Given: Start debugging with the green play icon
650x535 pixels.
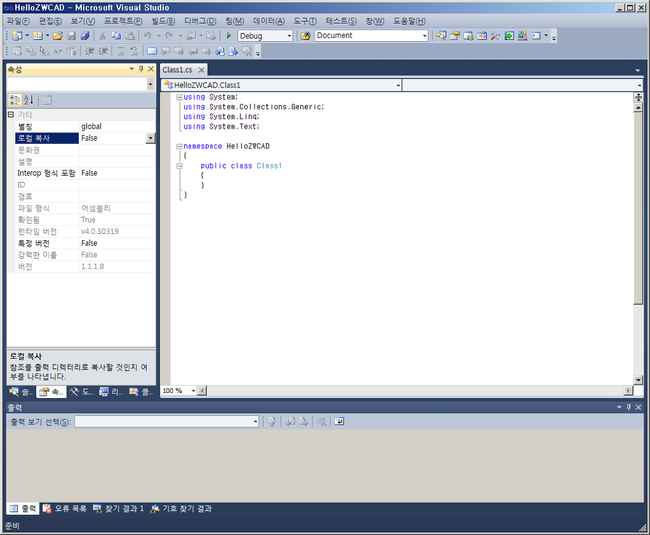Looking at the screenshot, I should pos(228,36).
